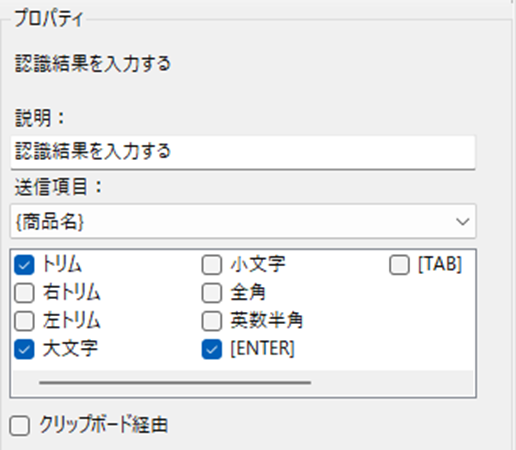Viewport: 516px width, 450px height.
Task: Uncheck the トリム checkbox
Action: (24, 265)
